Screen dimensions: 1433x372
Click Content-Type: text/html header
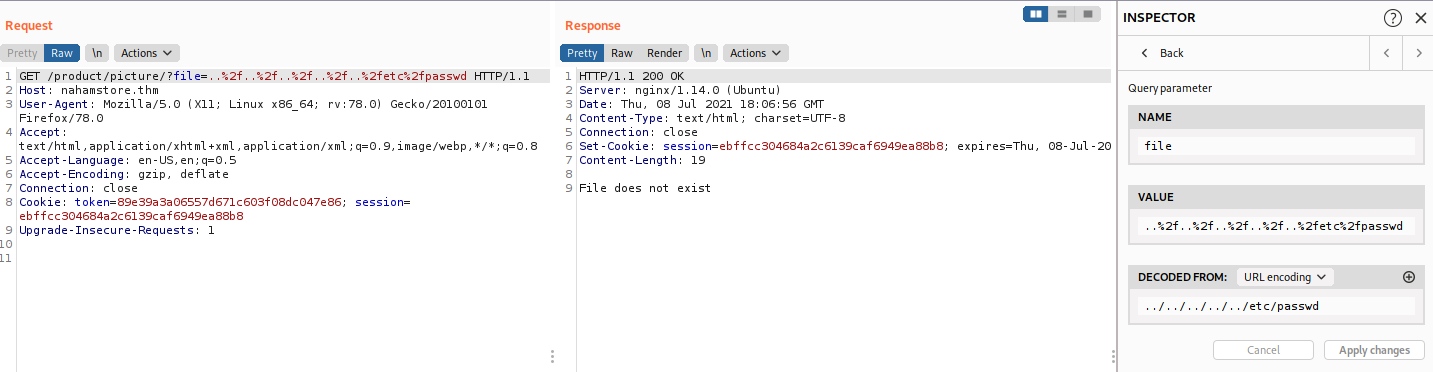pos(712,118)
